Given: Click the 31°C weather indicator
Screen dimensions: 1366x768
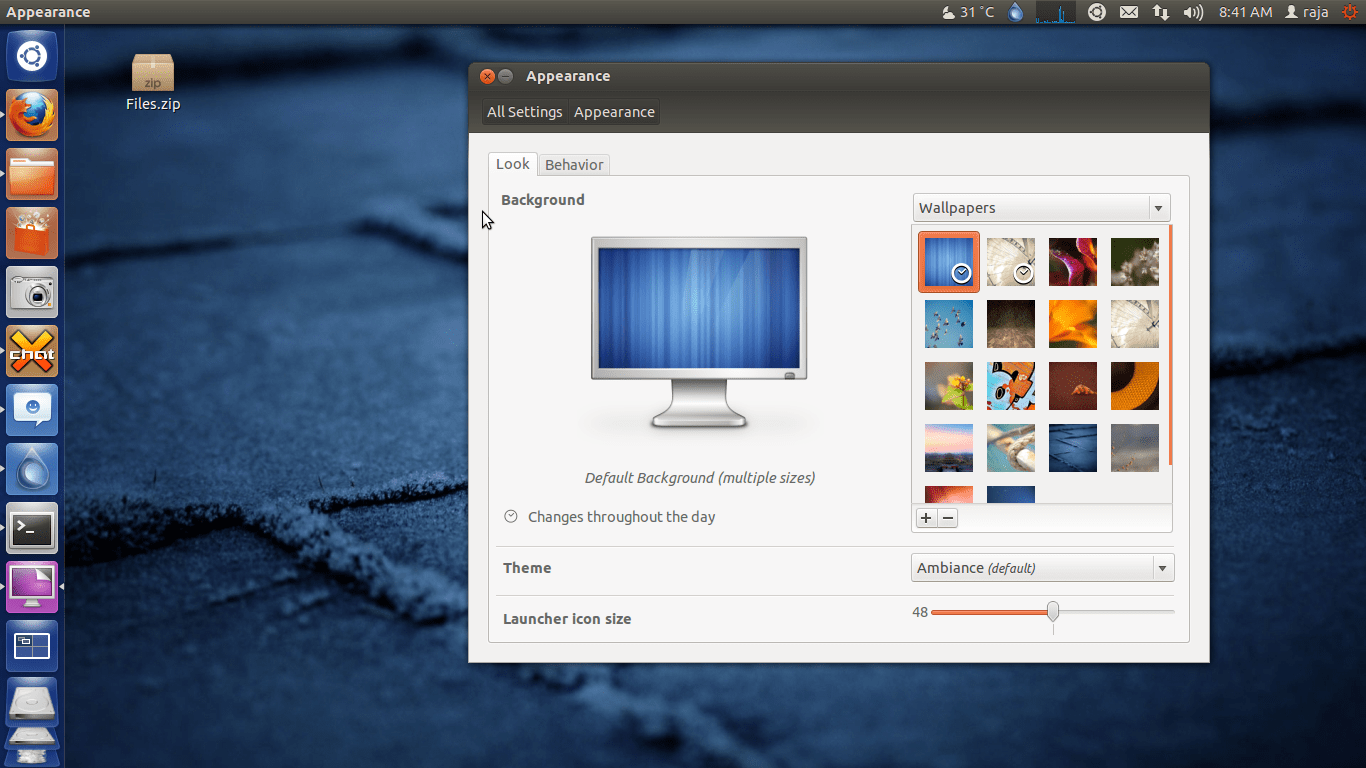Looking at the screenshot, I should (x=967, y=12).
